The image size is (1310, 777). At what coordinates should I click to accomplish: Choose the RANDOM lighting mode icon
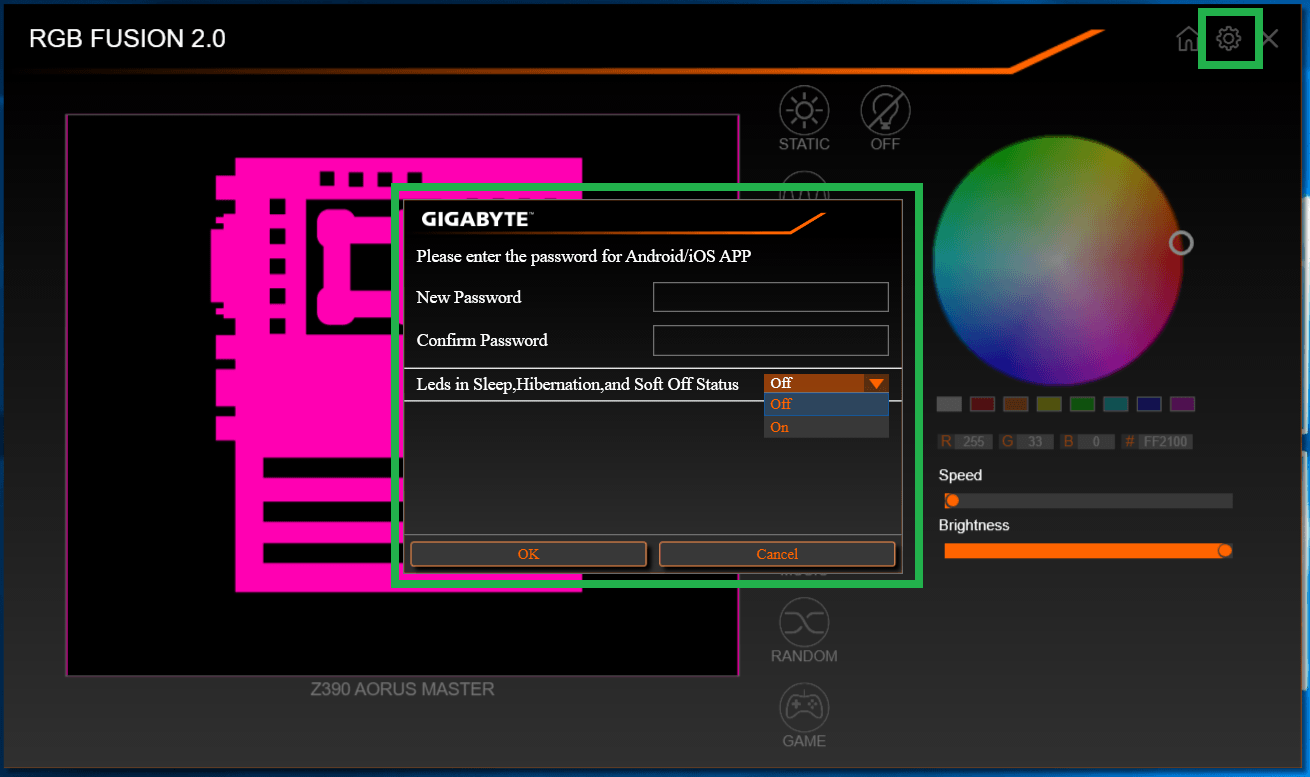coord(804,622)
